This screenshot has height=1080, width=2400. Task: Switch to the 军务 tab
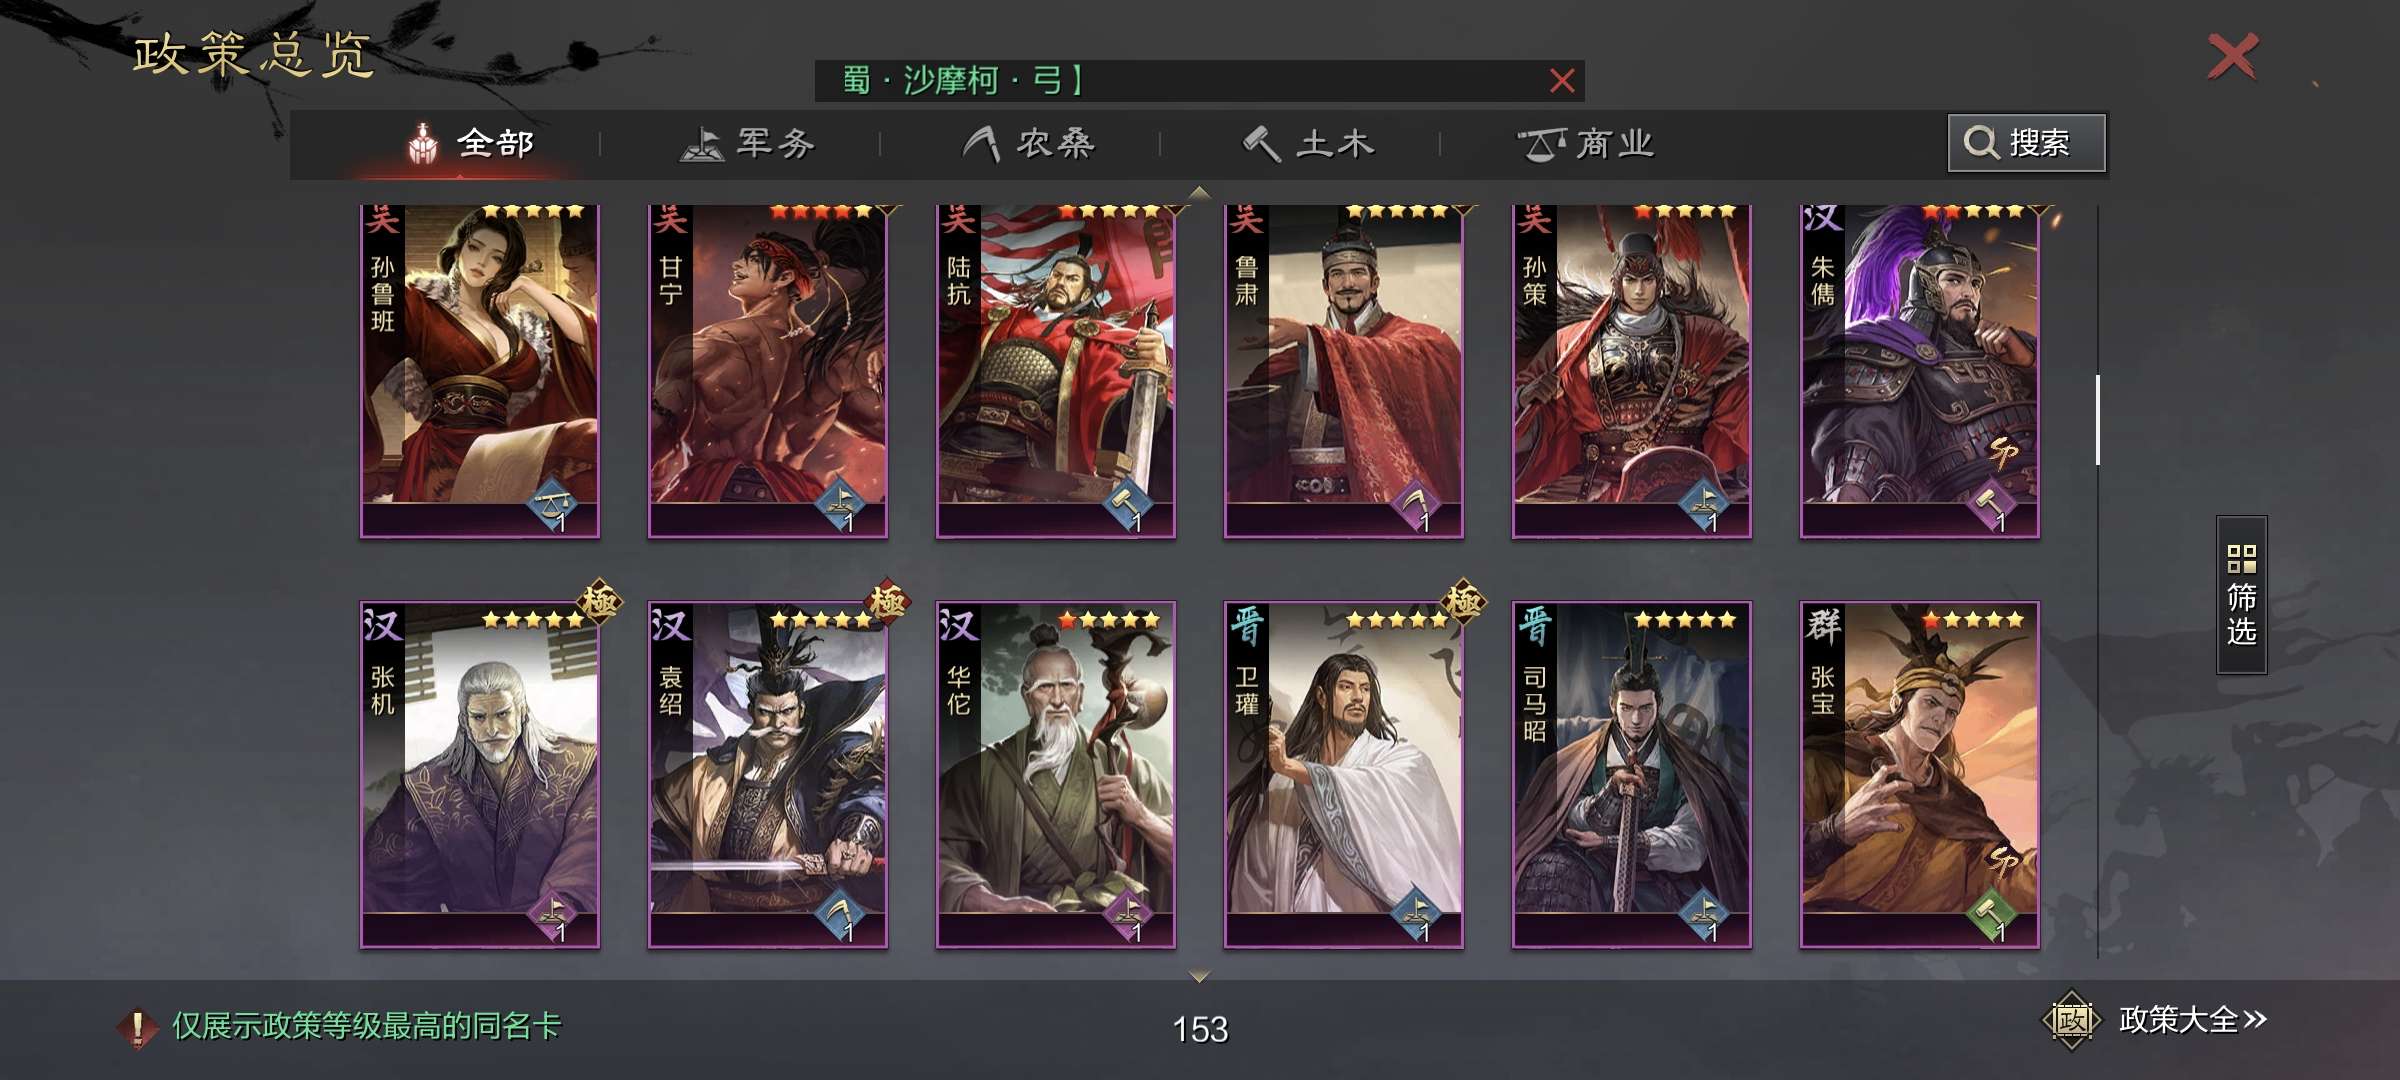748,144
